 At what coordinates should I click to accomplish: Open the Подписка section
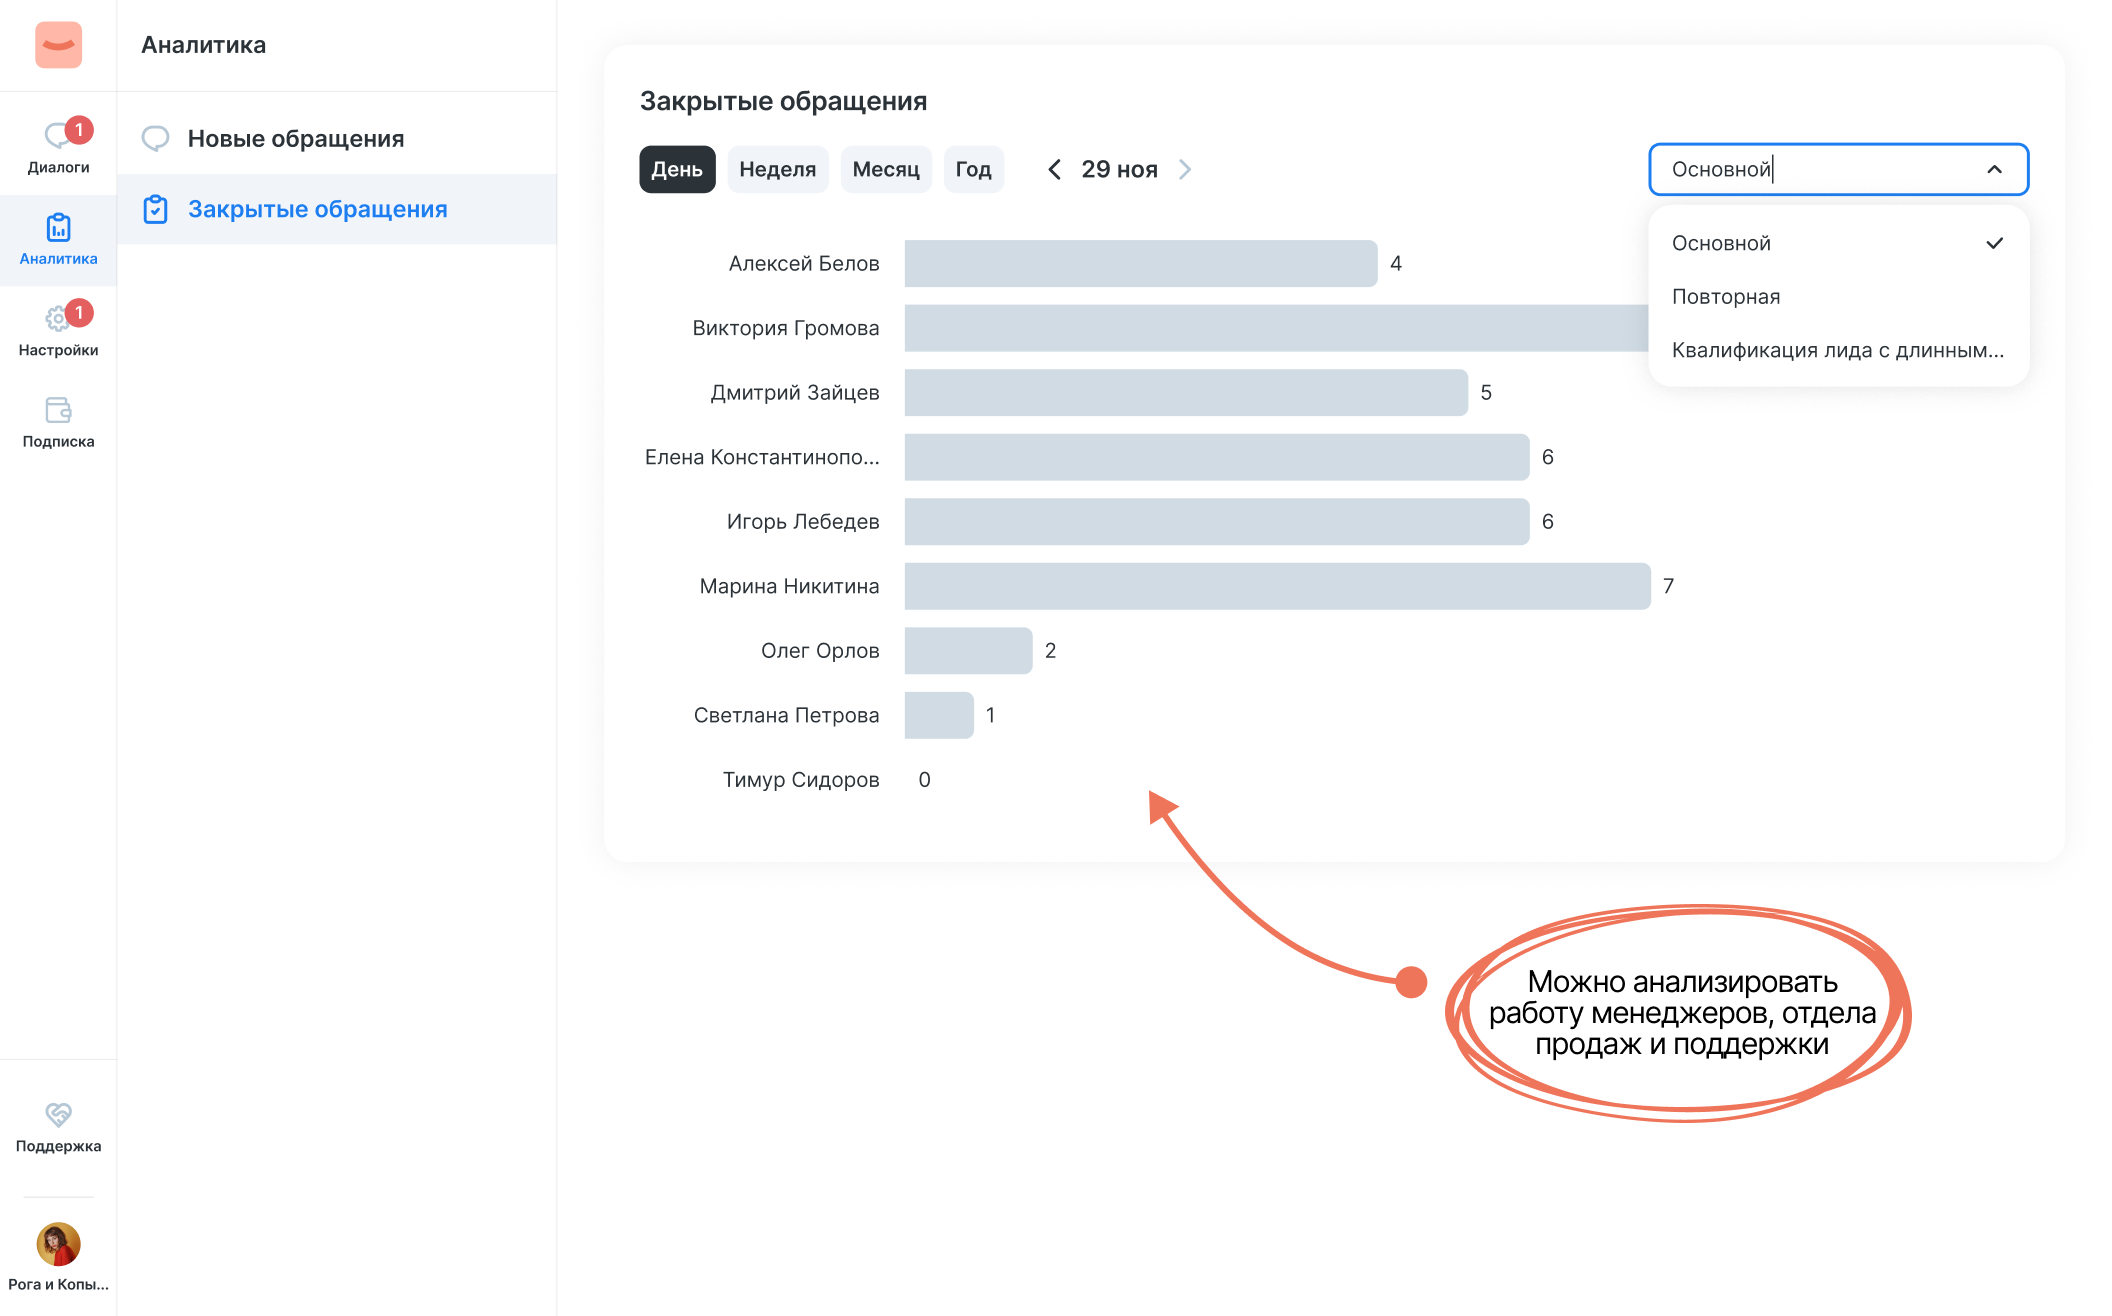58,422
